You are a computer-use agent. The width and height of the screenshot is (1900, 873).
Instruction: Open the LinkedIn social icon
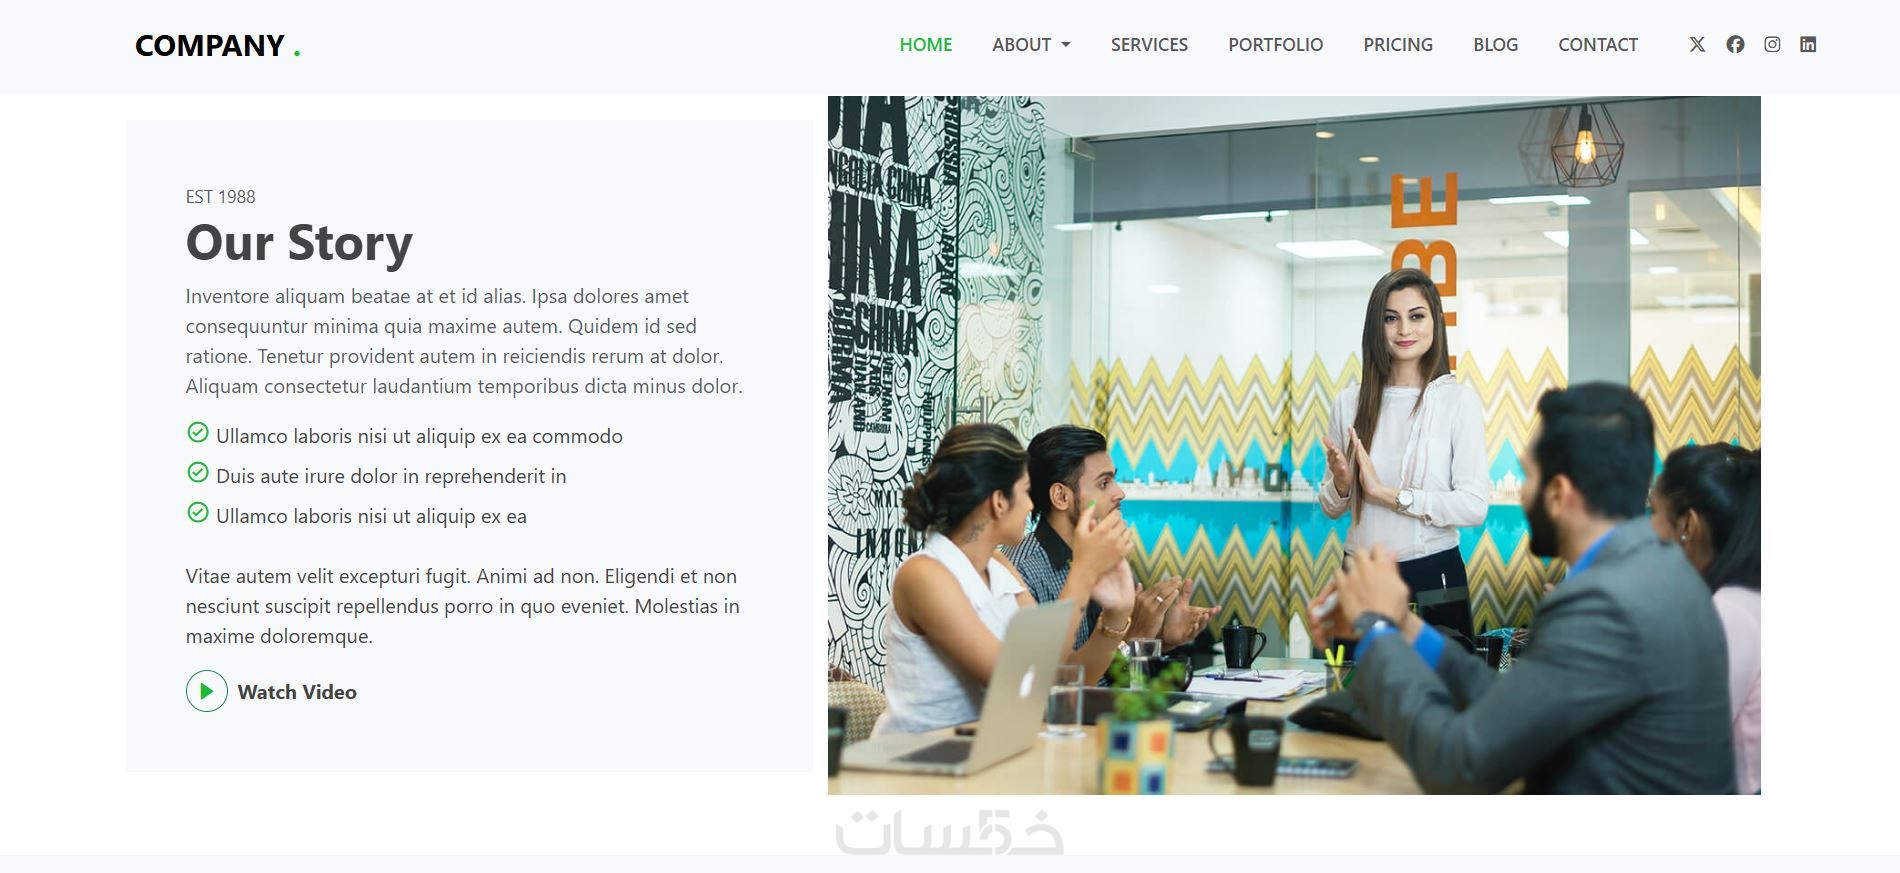point(1808,44)
